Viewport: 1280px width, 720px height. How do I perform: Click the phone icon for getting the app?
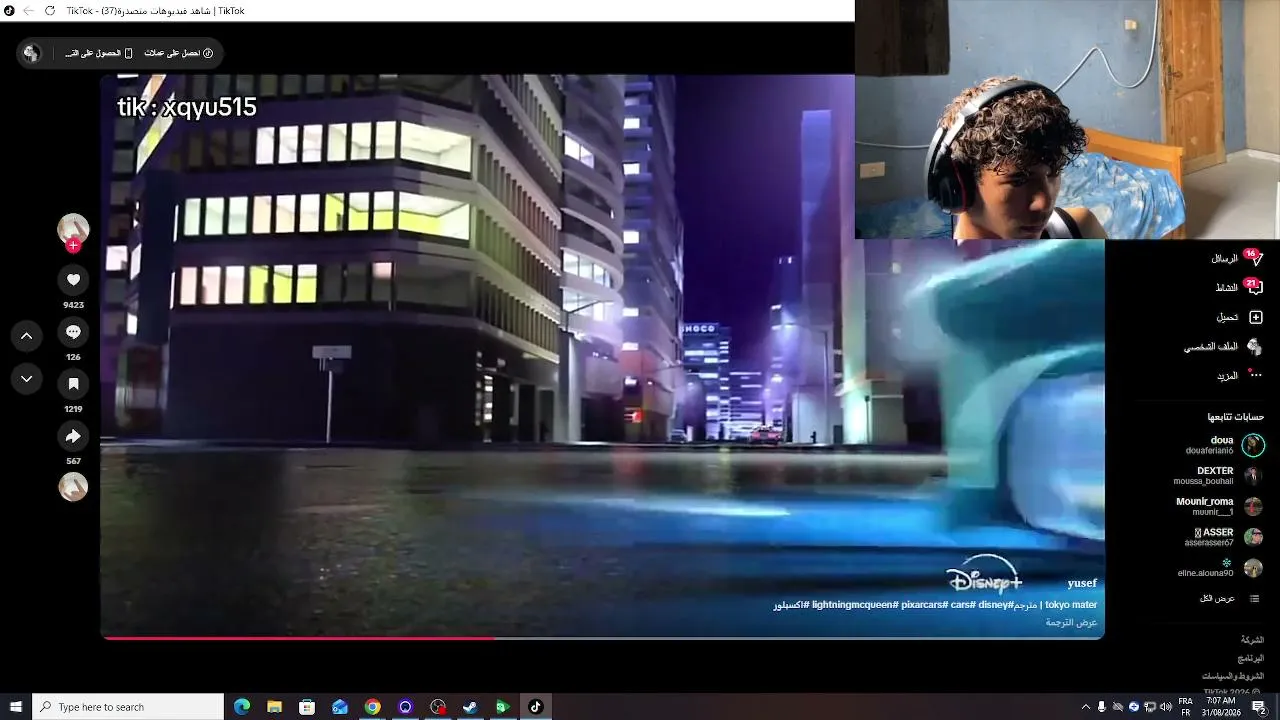(x=128, y=53)
